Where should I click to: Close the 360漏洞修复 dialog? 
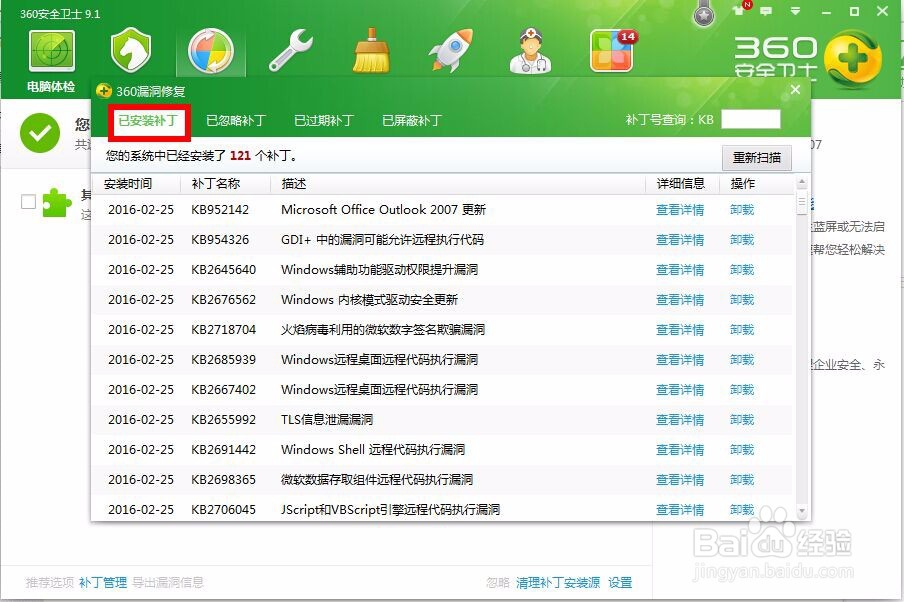tap(796, 89)
